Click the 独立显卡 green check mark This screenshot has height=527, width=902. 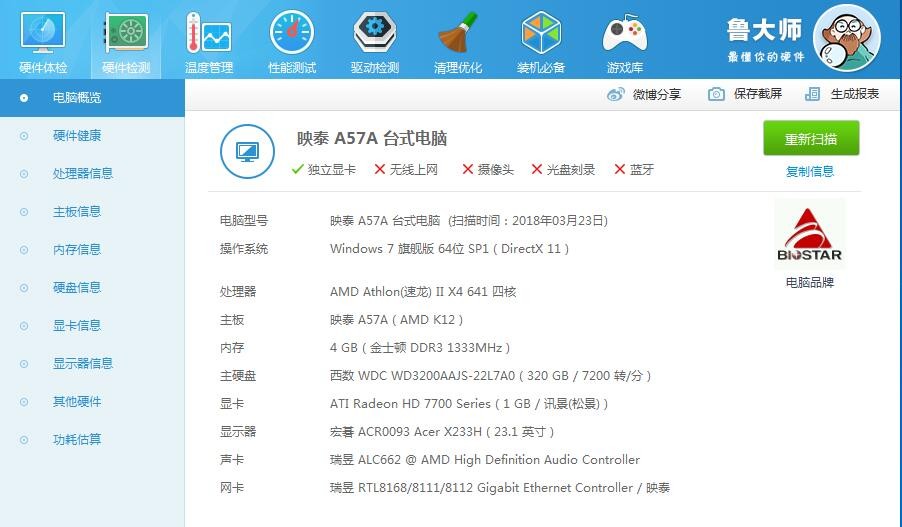click(x=297, y=169)
